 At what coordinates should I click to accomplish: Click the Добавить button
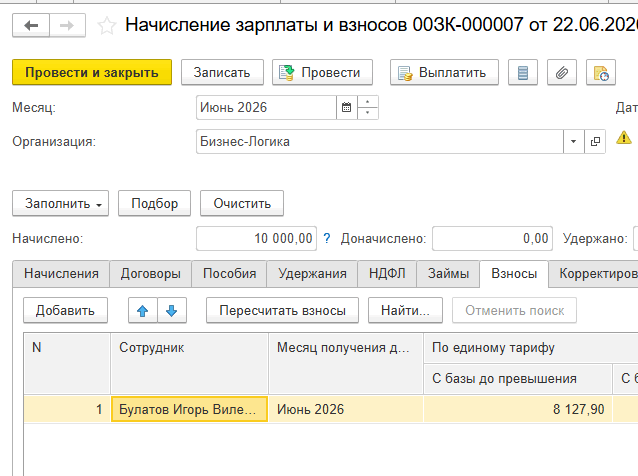pos(66,311)
